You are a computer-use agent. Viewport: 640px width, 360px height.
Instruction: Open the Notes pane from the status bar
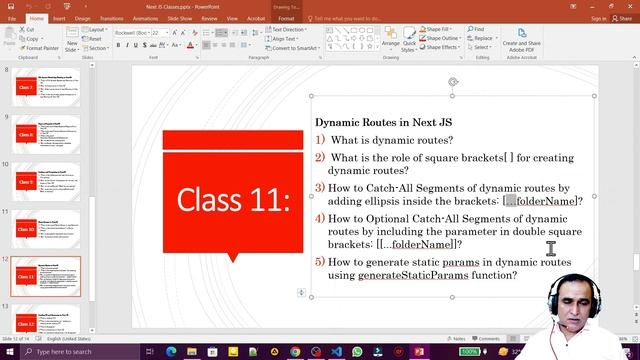[x=456, y=339]
